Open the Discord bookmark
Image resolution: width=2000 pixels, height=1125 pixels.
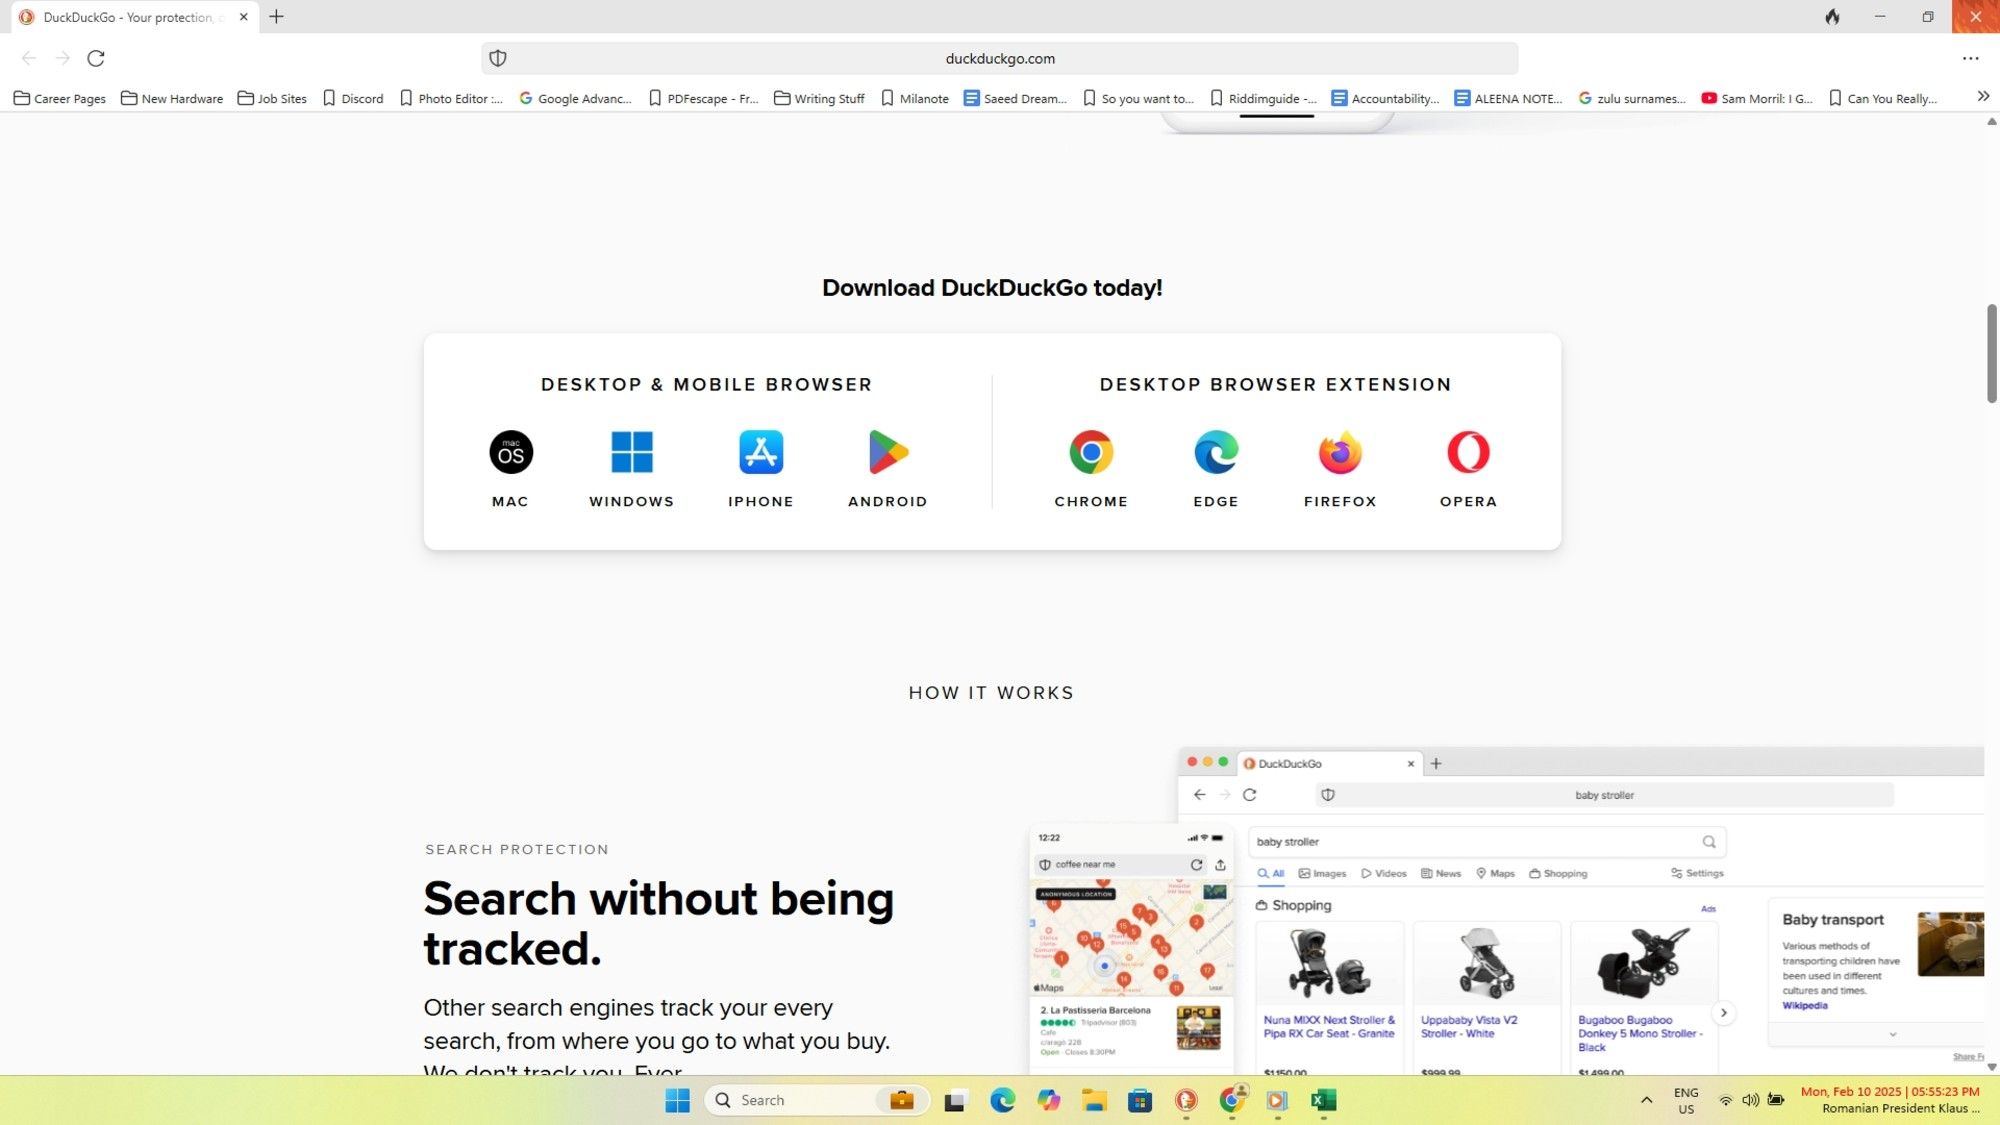coord(353,98)
